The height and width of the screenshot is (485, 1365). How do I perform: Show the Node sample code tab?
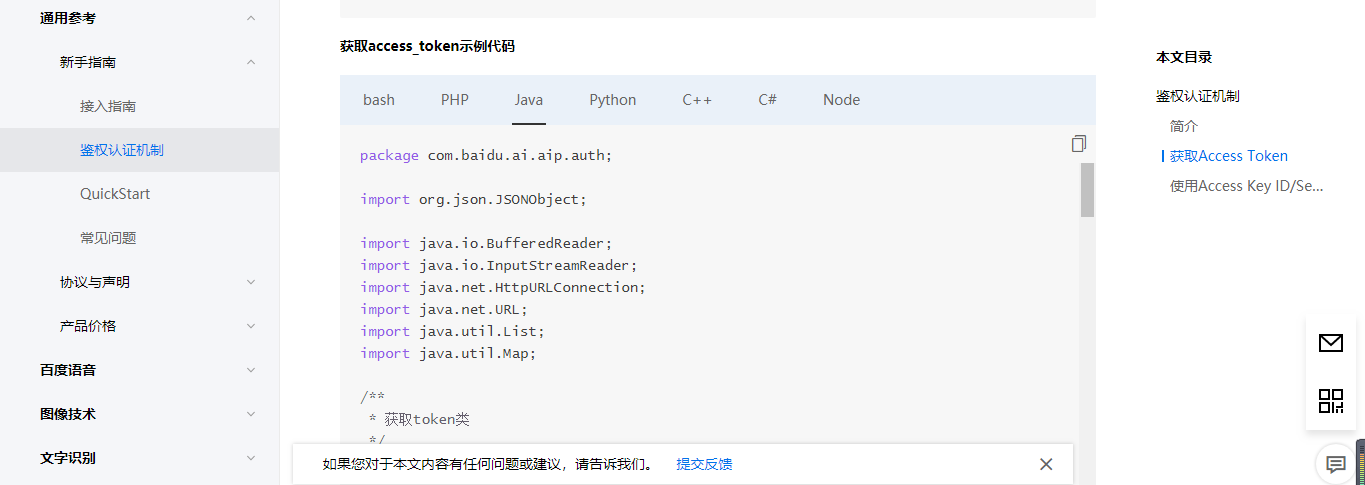point(841,100)
